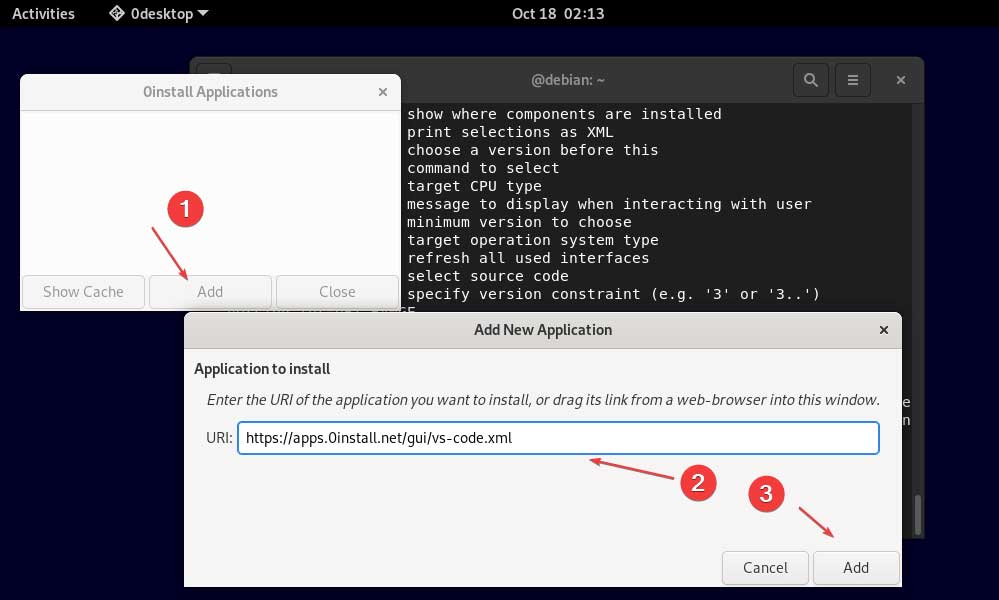Click Cancel in Add New Application dialog
999x600 pixels.
point(765,567)
